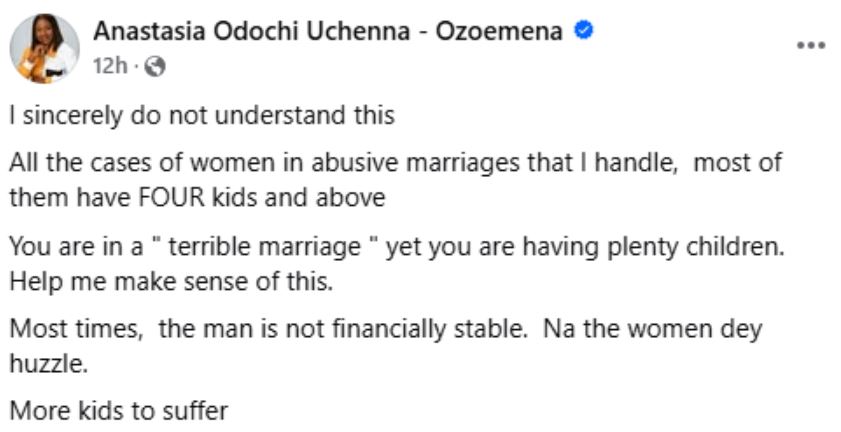Click the 12h post timestamp
Viewport: 841px width, 432px height.
tap(109, 68)
